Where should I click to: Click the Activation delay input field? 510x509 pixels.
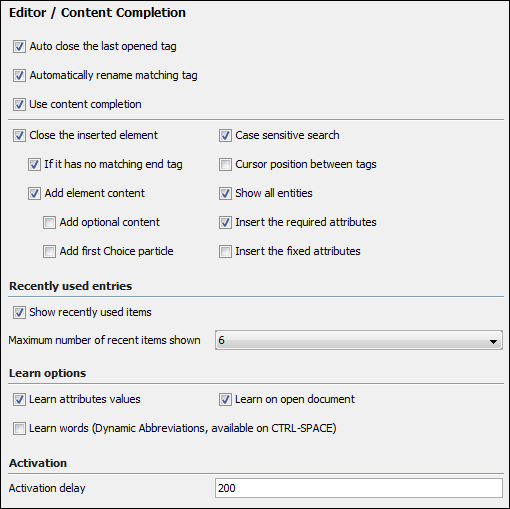point(359,488)
